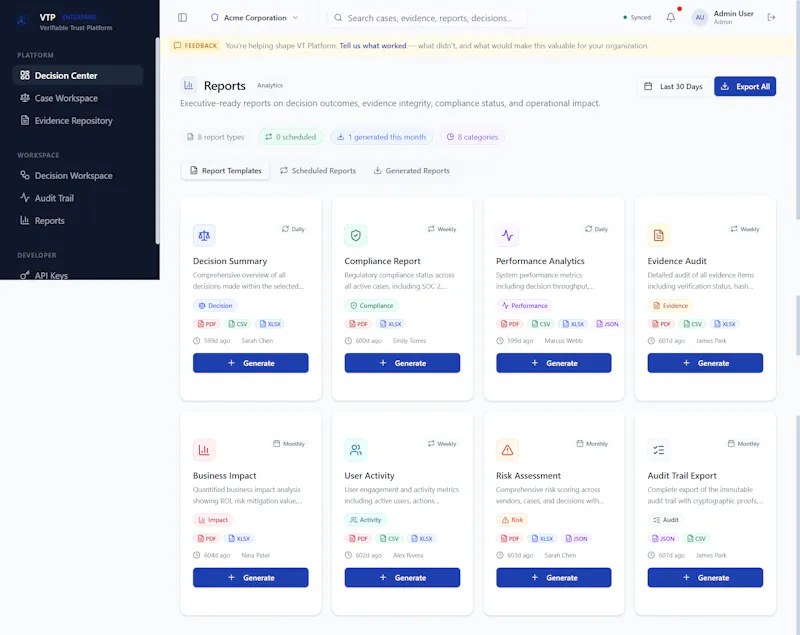
Task: Click the AU user avatar
Action: (x=699, y=17)
